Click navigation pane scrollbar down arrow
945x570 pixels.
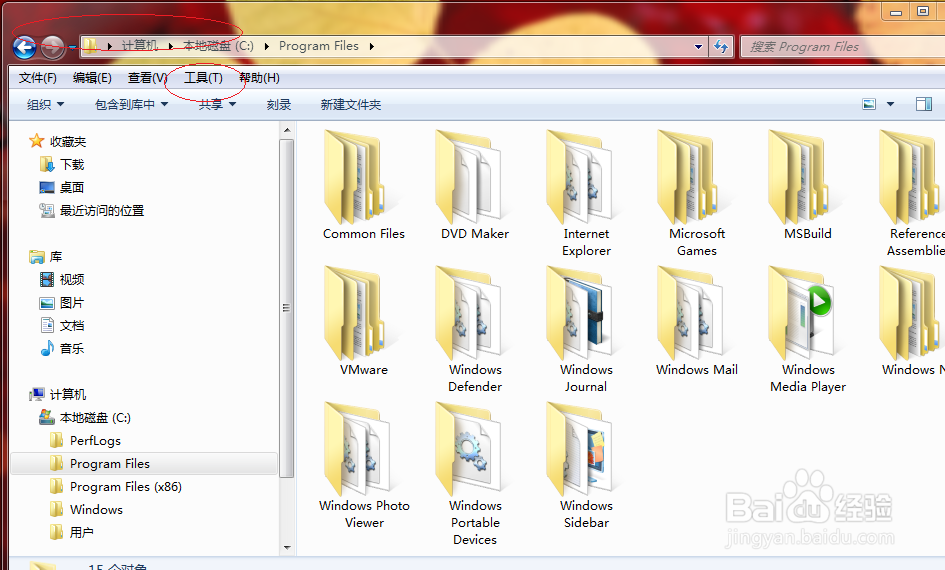click(287, 548)
